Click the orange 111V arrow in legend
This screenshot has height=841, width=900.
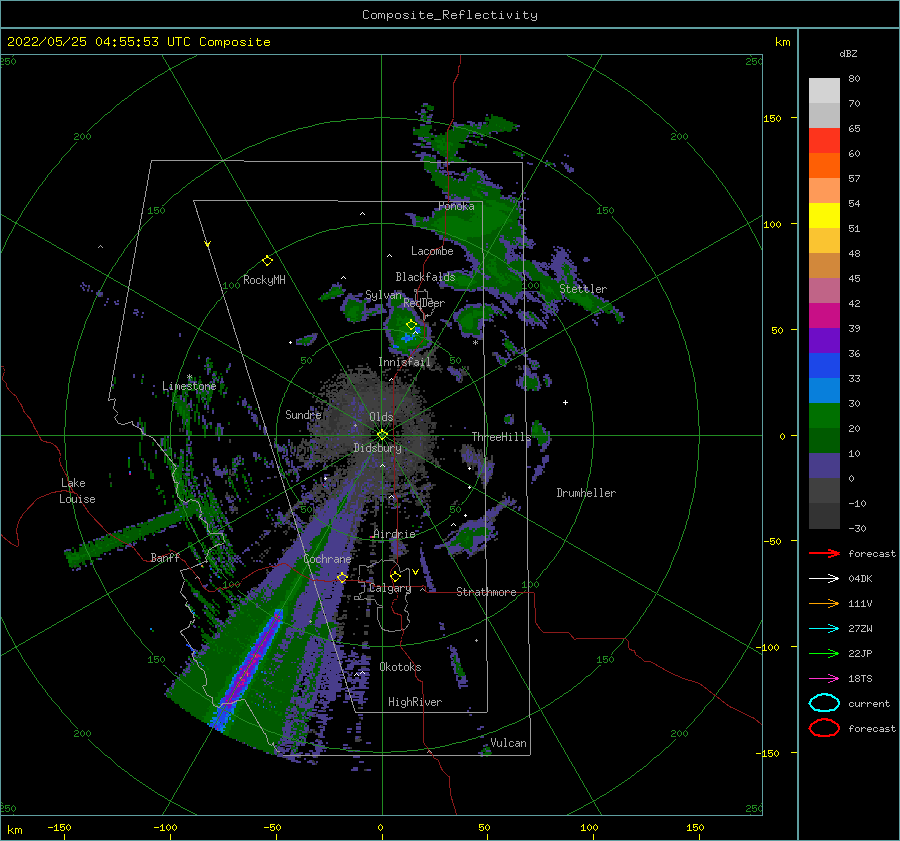point(824,603)
